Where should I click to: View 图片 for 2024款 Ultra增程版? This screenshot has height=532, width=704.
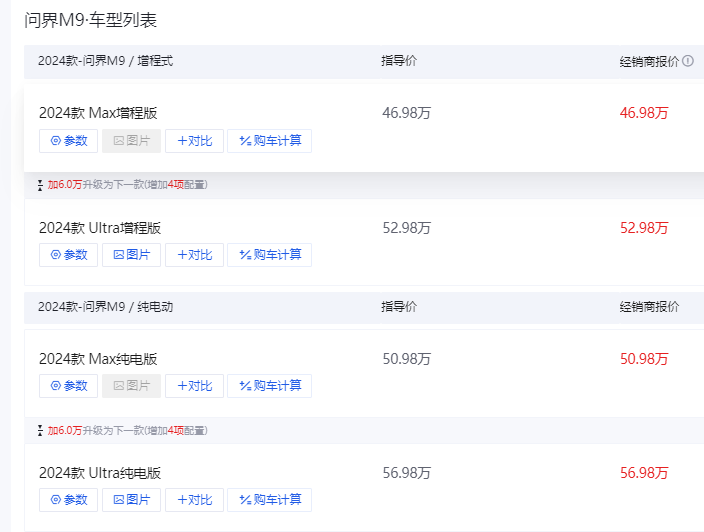click(x=131, y=255)
